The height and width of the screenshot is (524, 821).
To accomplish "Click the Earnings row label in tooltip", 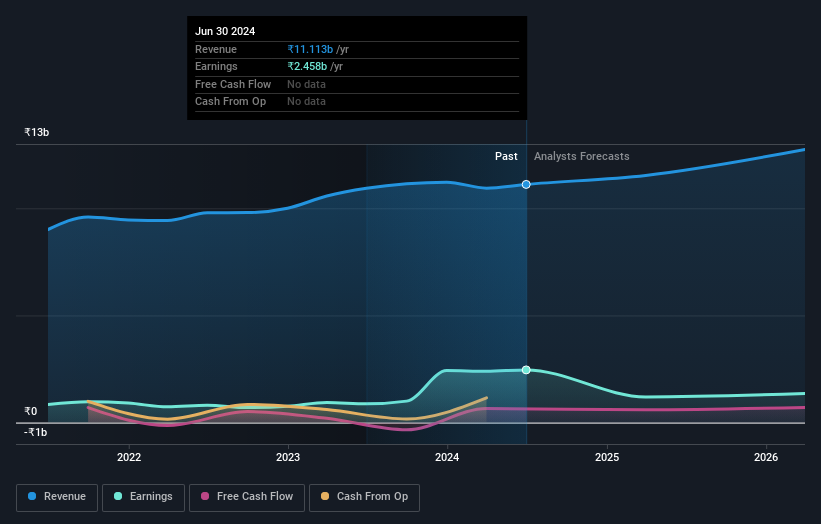I will 216,66.
